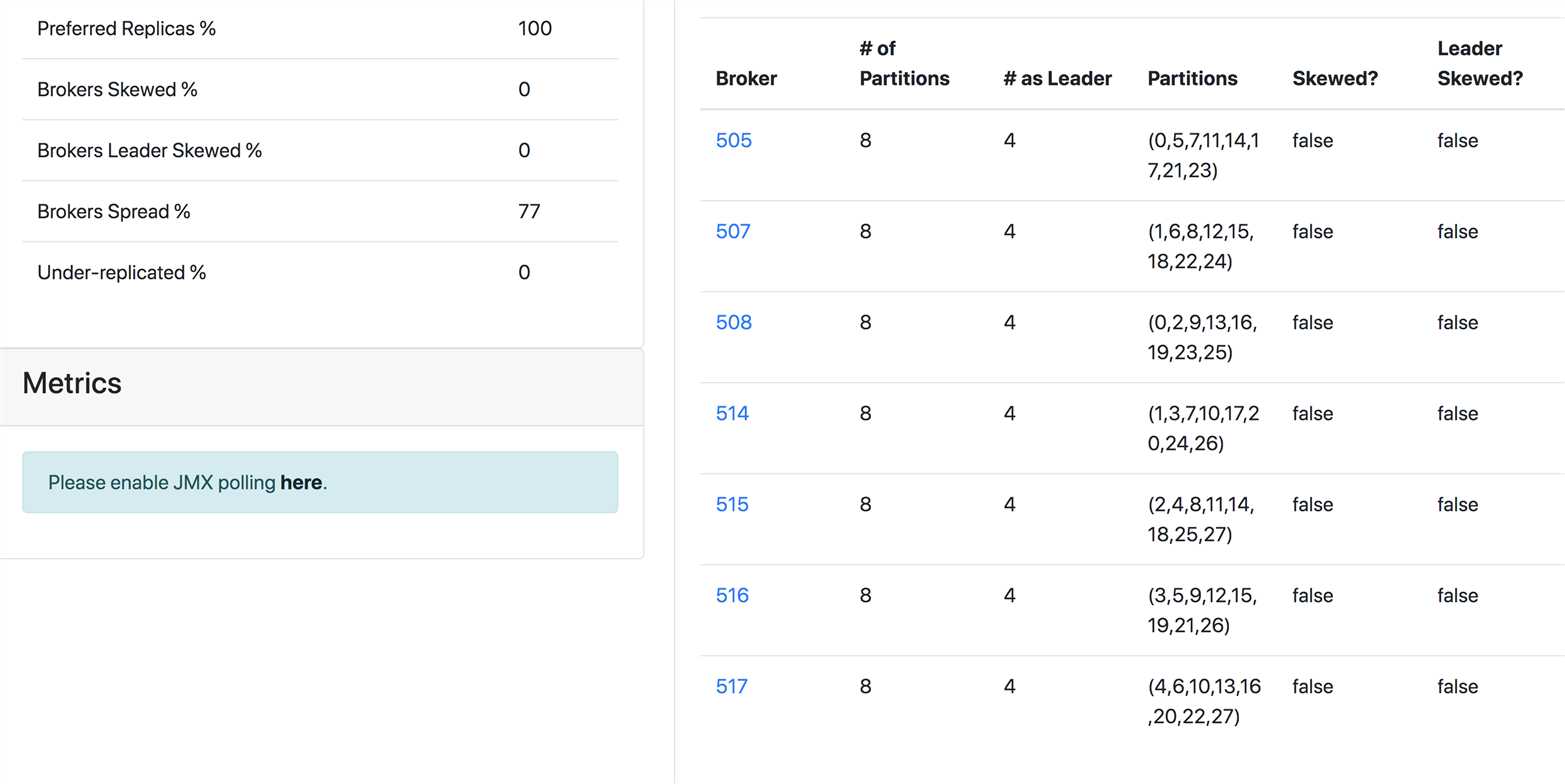Select the 'Preferred Replicas %' label
This screenshot has height=784, width=1565.
point(126,29)
